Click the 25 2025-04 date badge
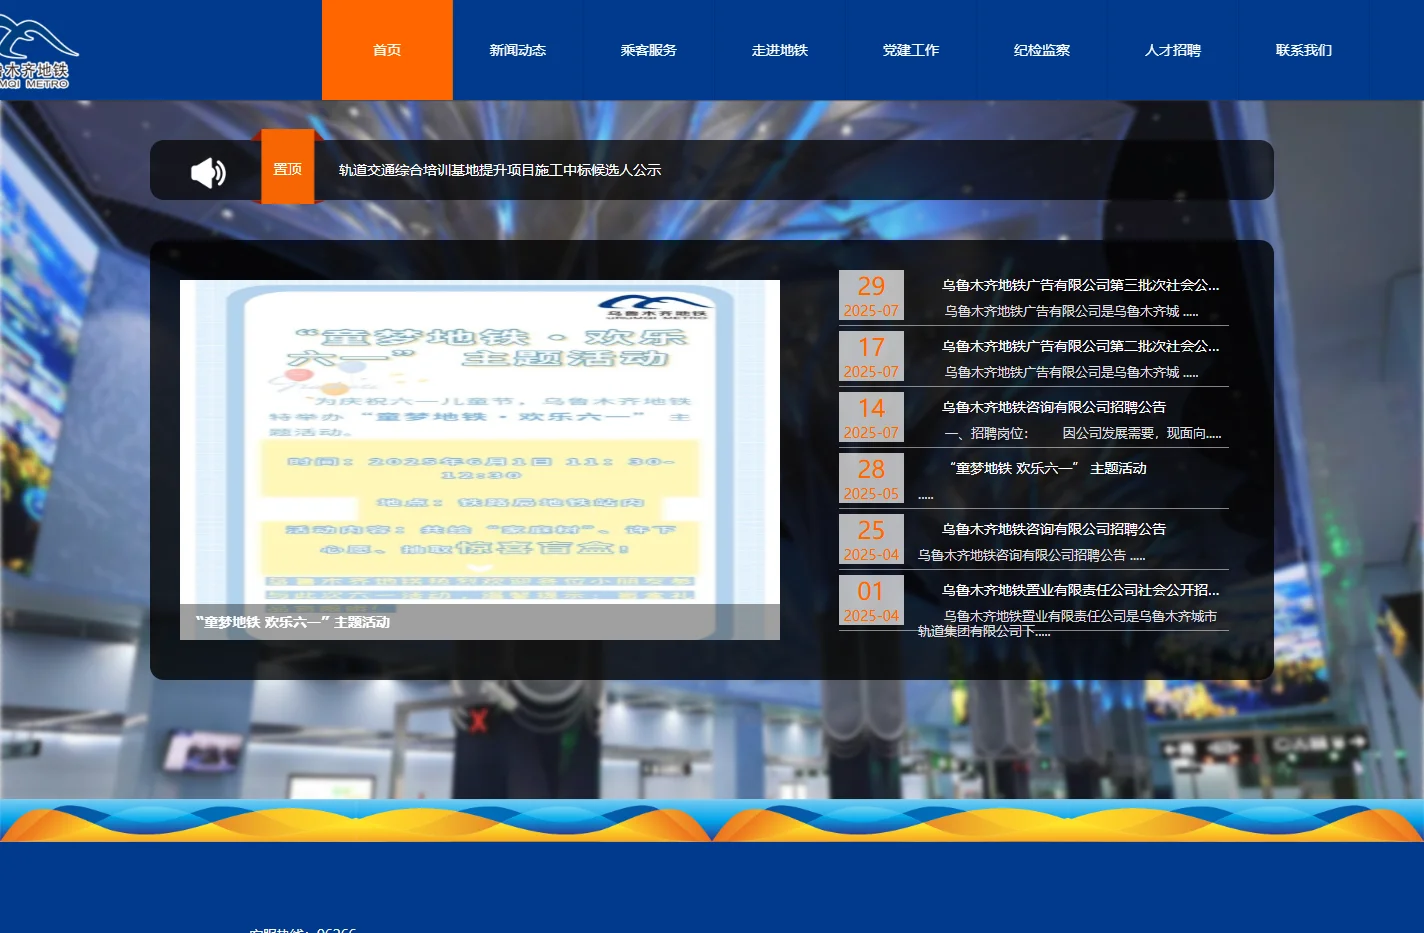Screen dimensions: 1424x933 871,539
